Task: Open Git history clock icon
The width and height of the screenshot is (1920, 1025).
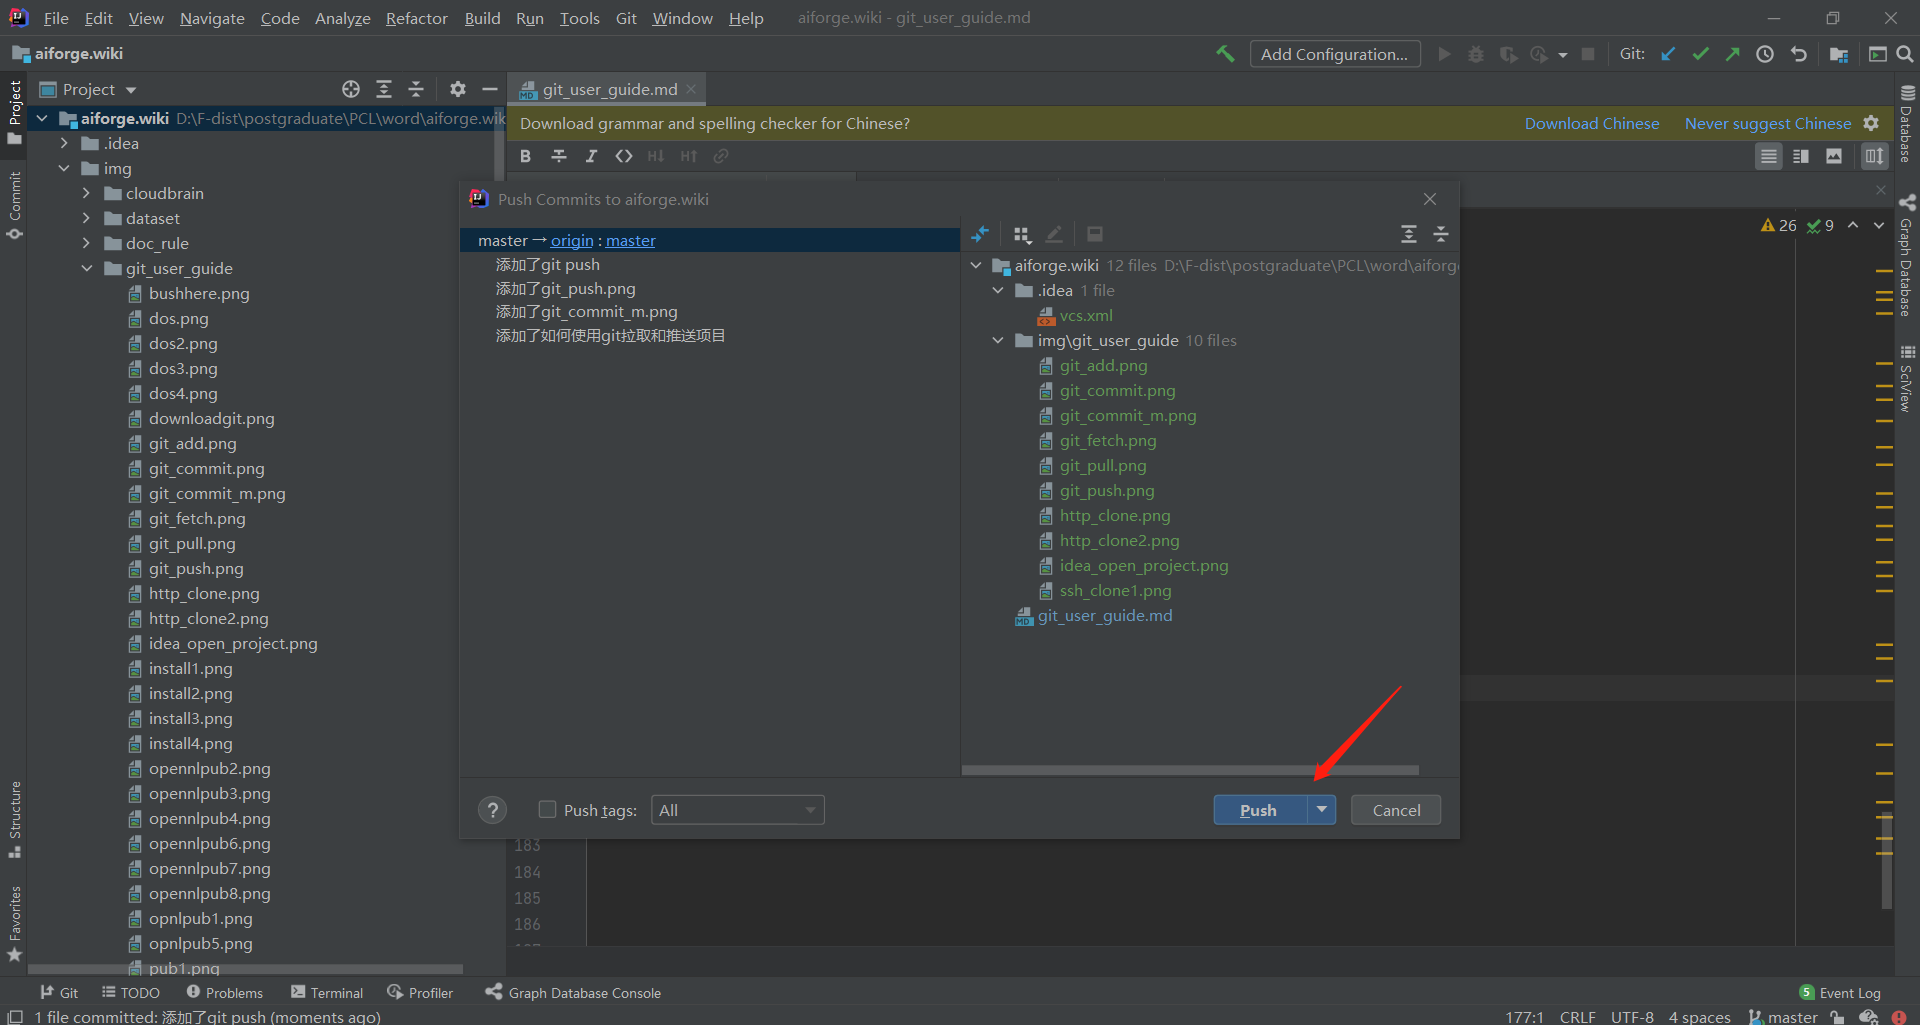Action: pyautogui.click(x=1765, y=54)
